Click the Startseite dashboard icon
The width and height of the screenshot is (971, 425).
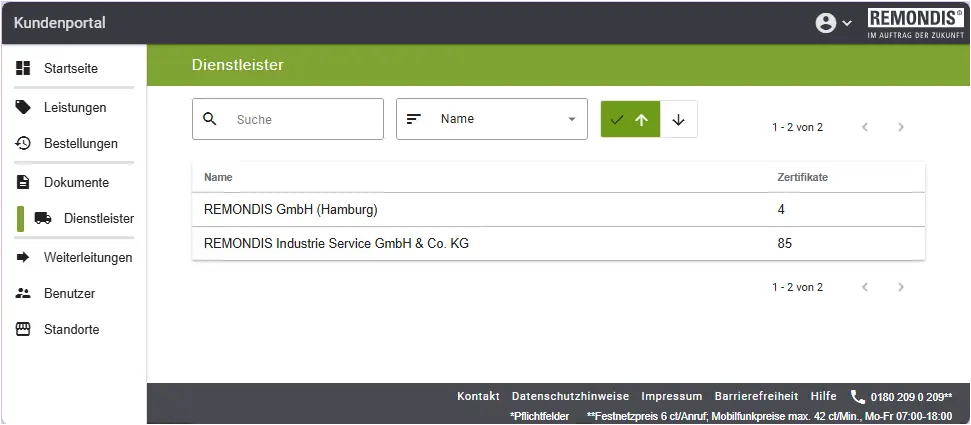click(23, 69)
